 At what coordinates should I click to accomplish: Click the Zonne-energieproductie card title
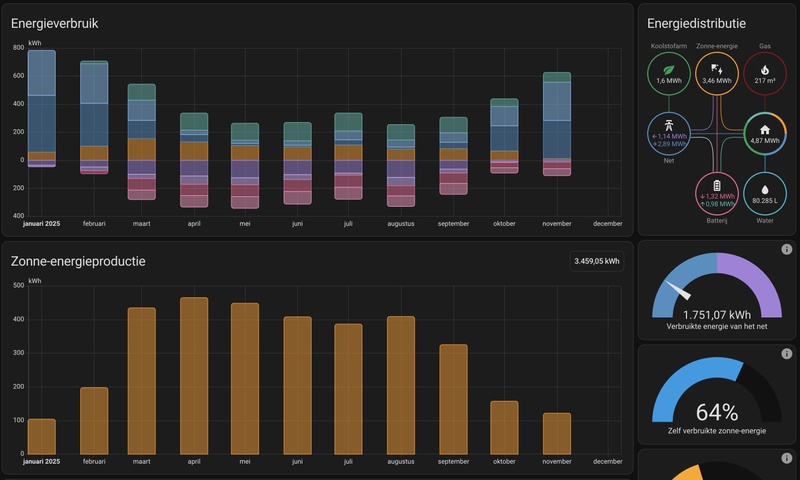[78, 261]
